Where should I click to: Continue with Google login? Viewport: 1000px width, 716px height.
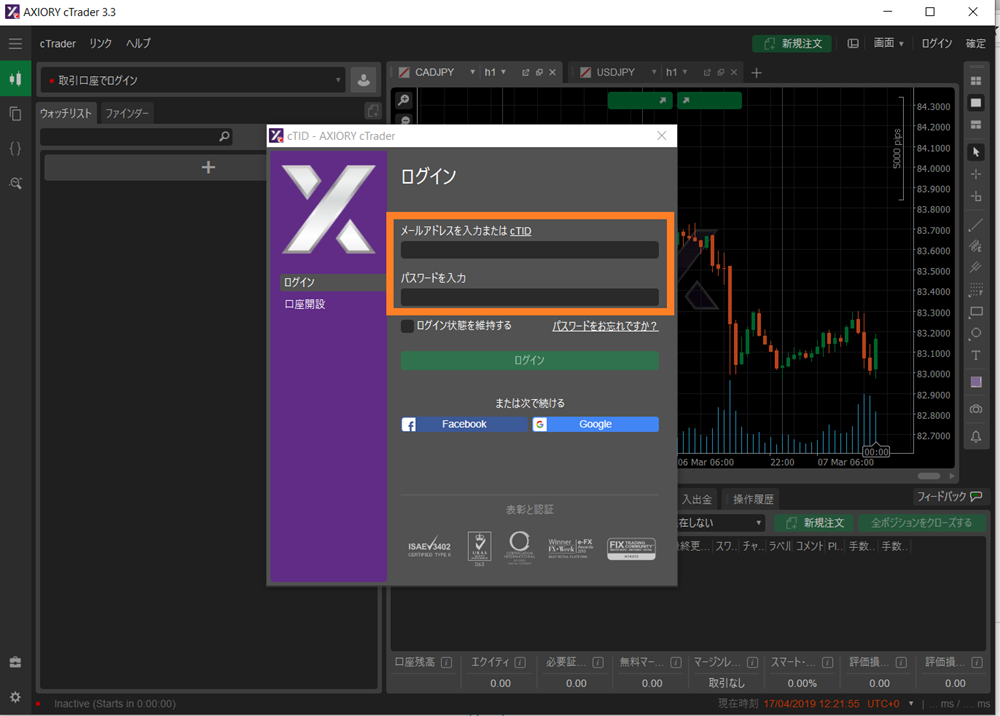tap(595, 425)
